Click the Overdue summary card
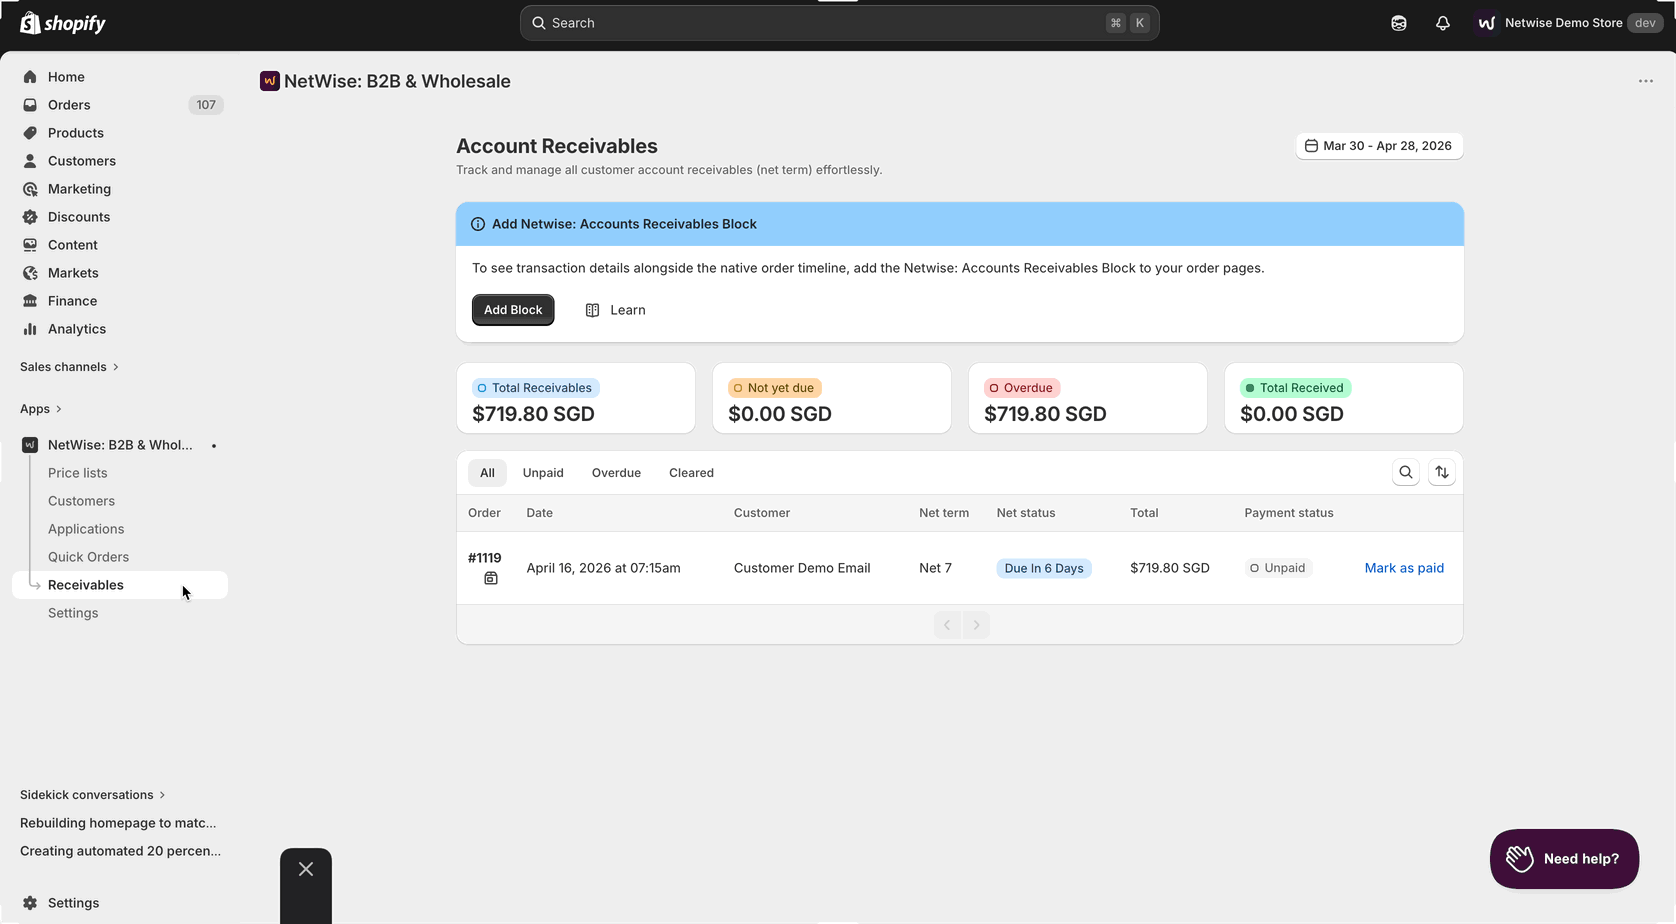The height and width of the screenshot is (924, 1676). pyautogui.click(x=1088, y=398)
